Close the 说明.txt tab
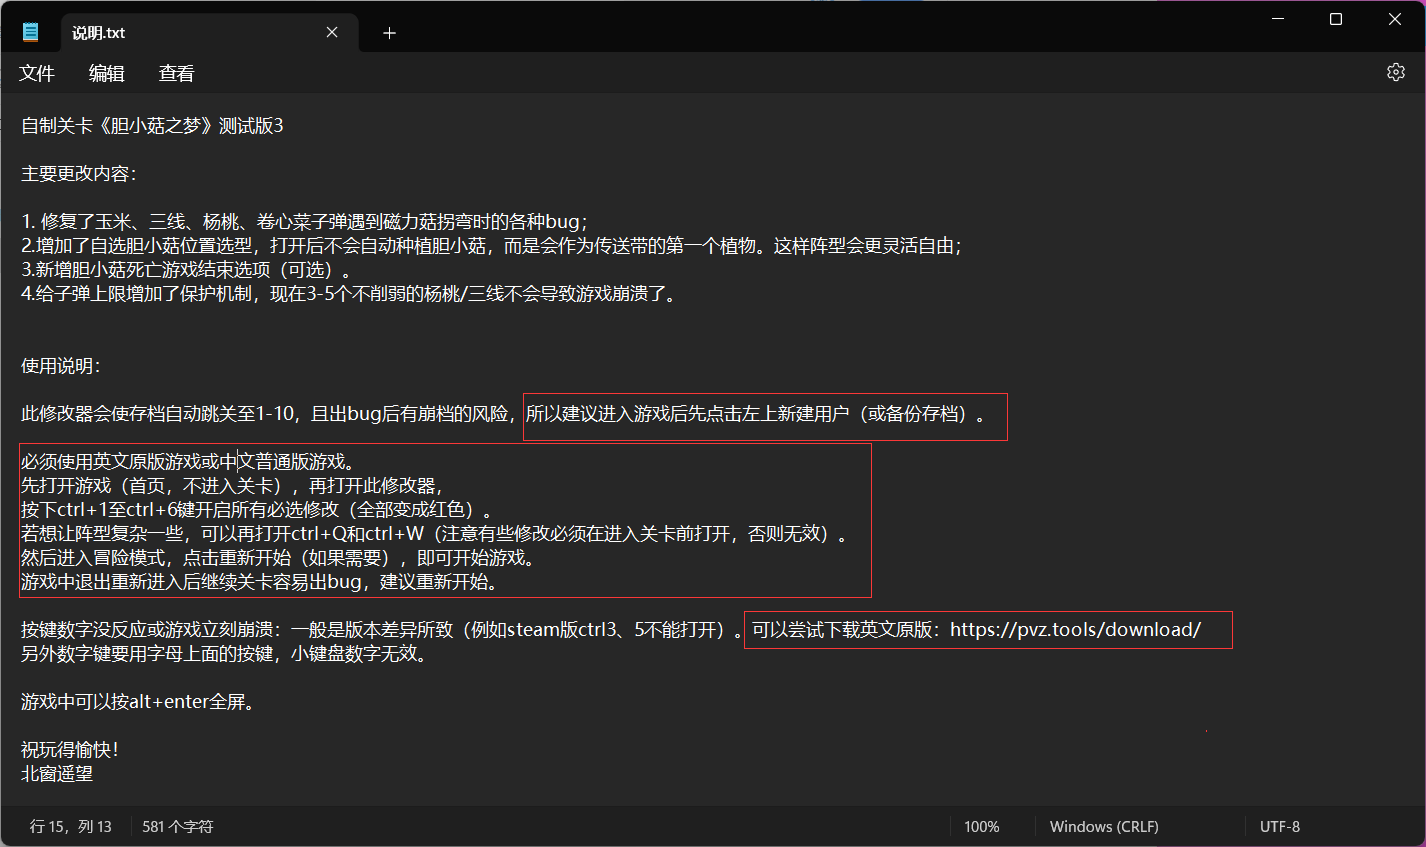1426x847 pixels. pyautogui.click(x=332, y=33)
